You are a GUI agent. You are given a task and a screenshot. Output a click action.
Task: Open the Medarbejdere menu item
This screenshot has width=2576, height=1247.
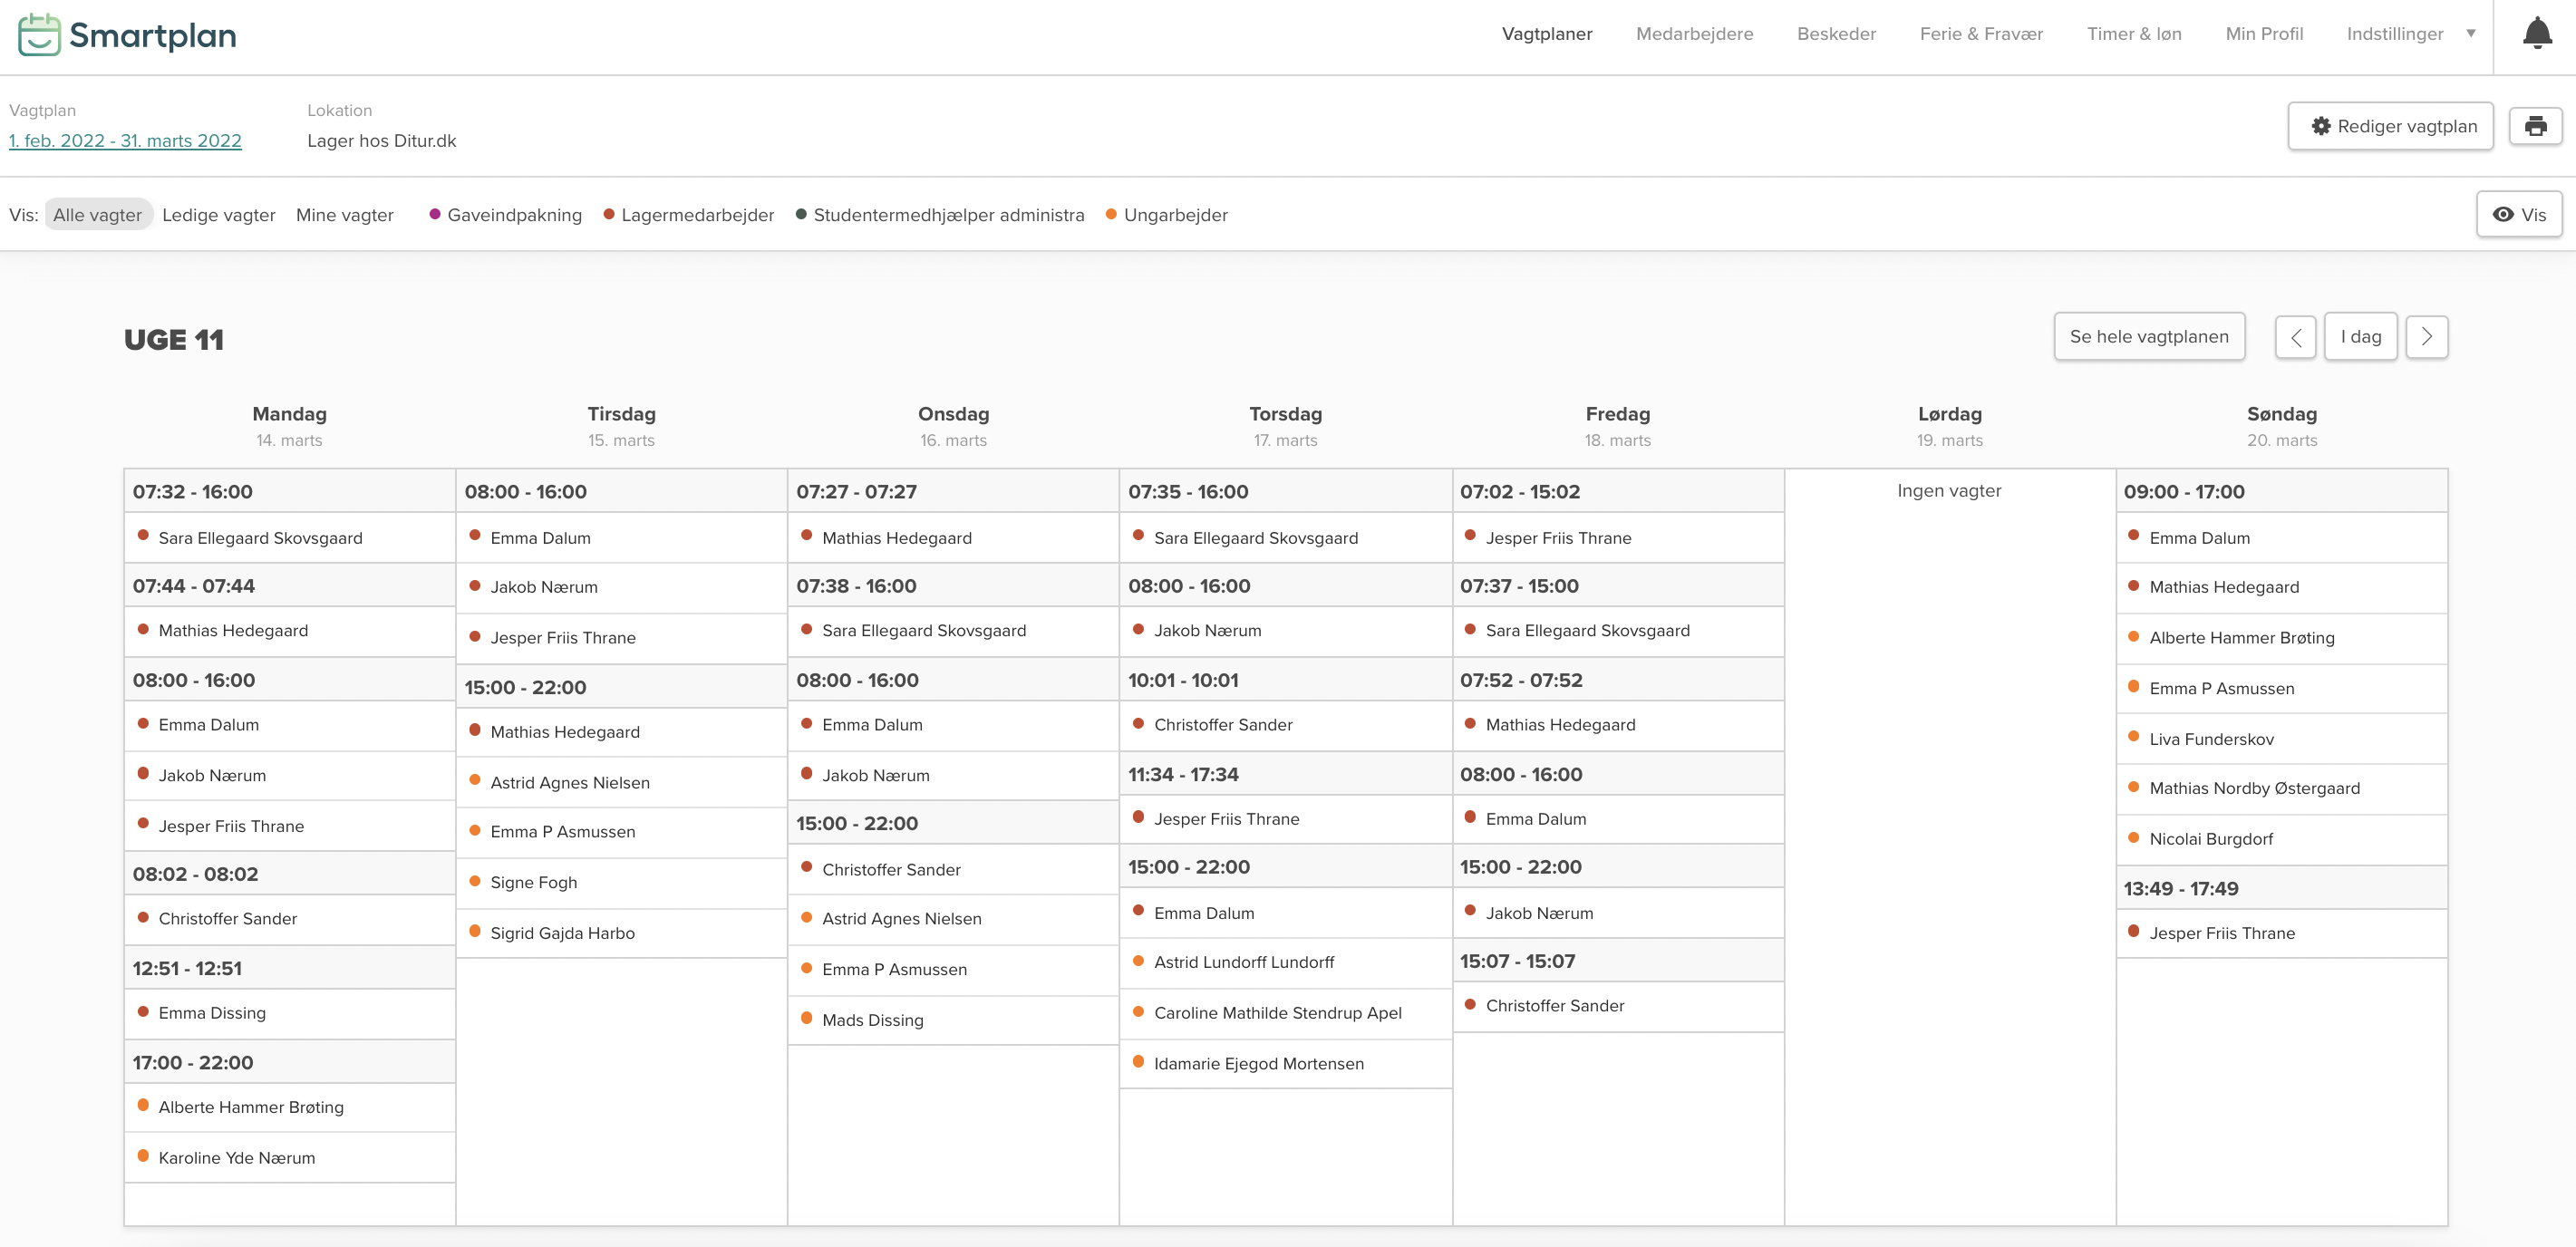point(1694,33)
